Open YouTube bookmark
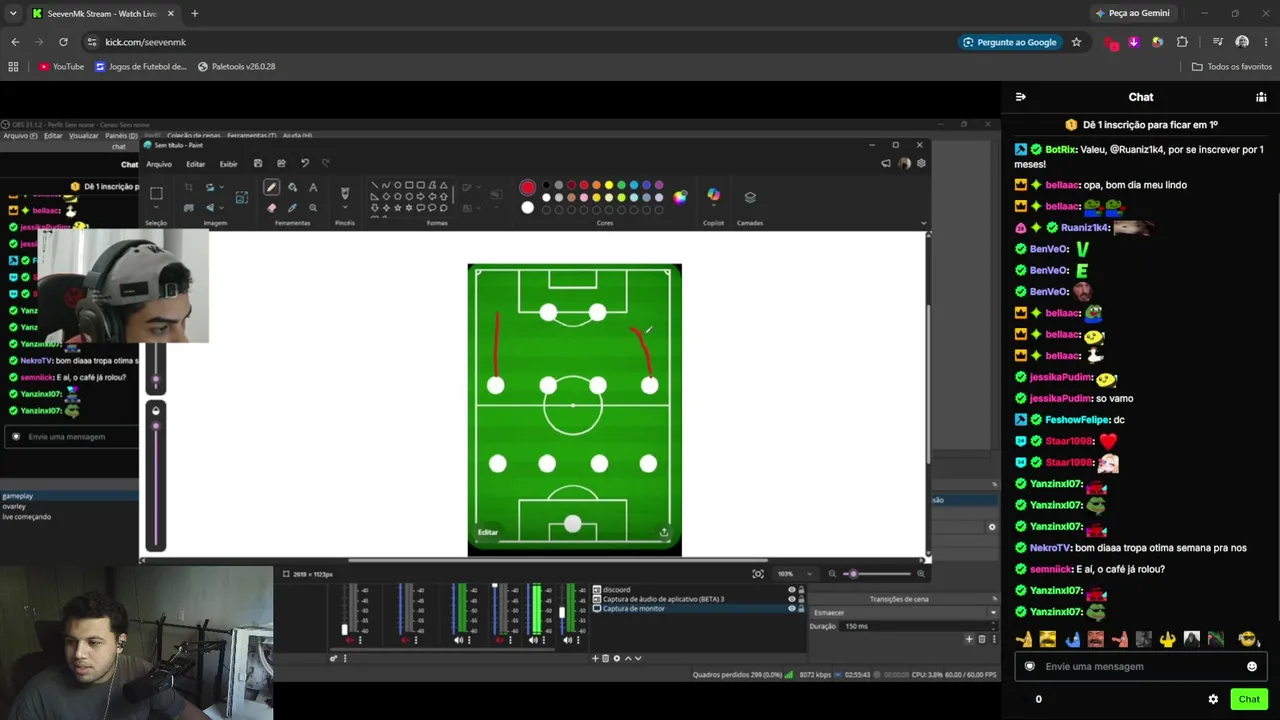Image resolution: width=1280 pixels, height=720 pixels. click(61, 66)
